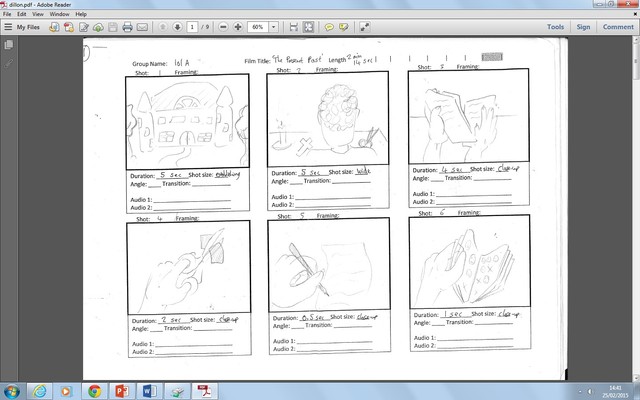
Task: Go to next page arrow
Action: coord(177,27)
